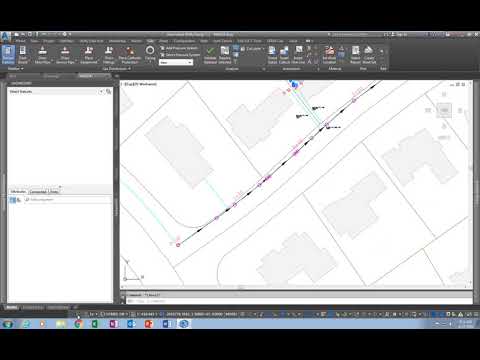Click the Generate Material icon
Image resolution: width=480 pixels, height=360 pixels.
pyautogui.click(x=329, y=55)
